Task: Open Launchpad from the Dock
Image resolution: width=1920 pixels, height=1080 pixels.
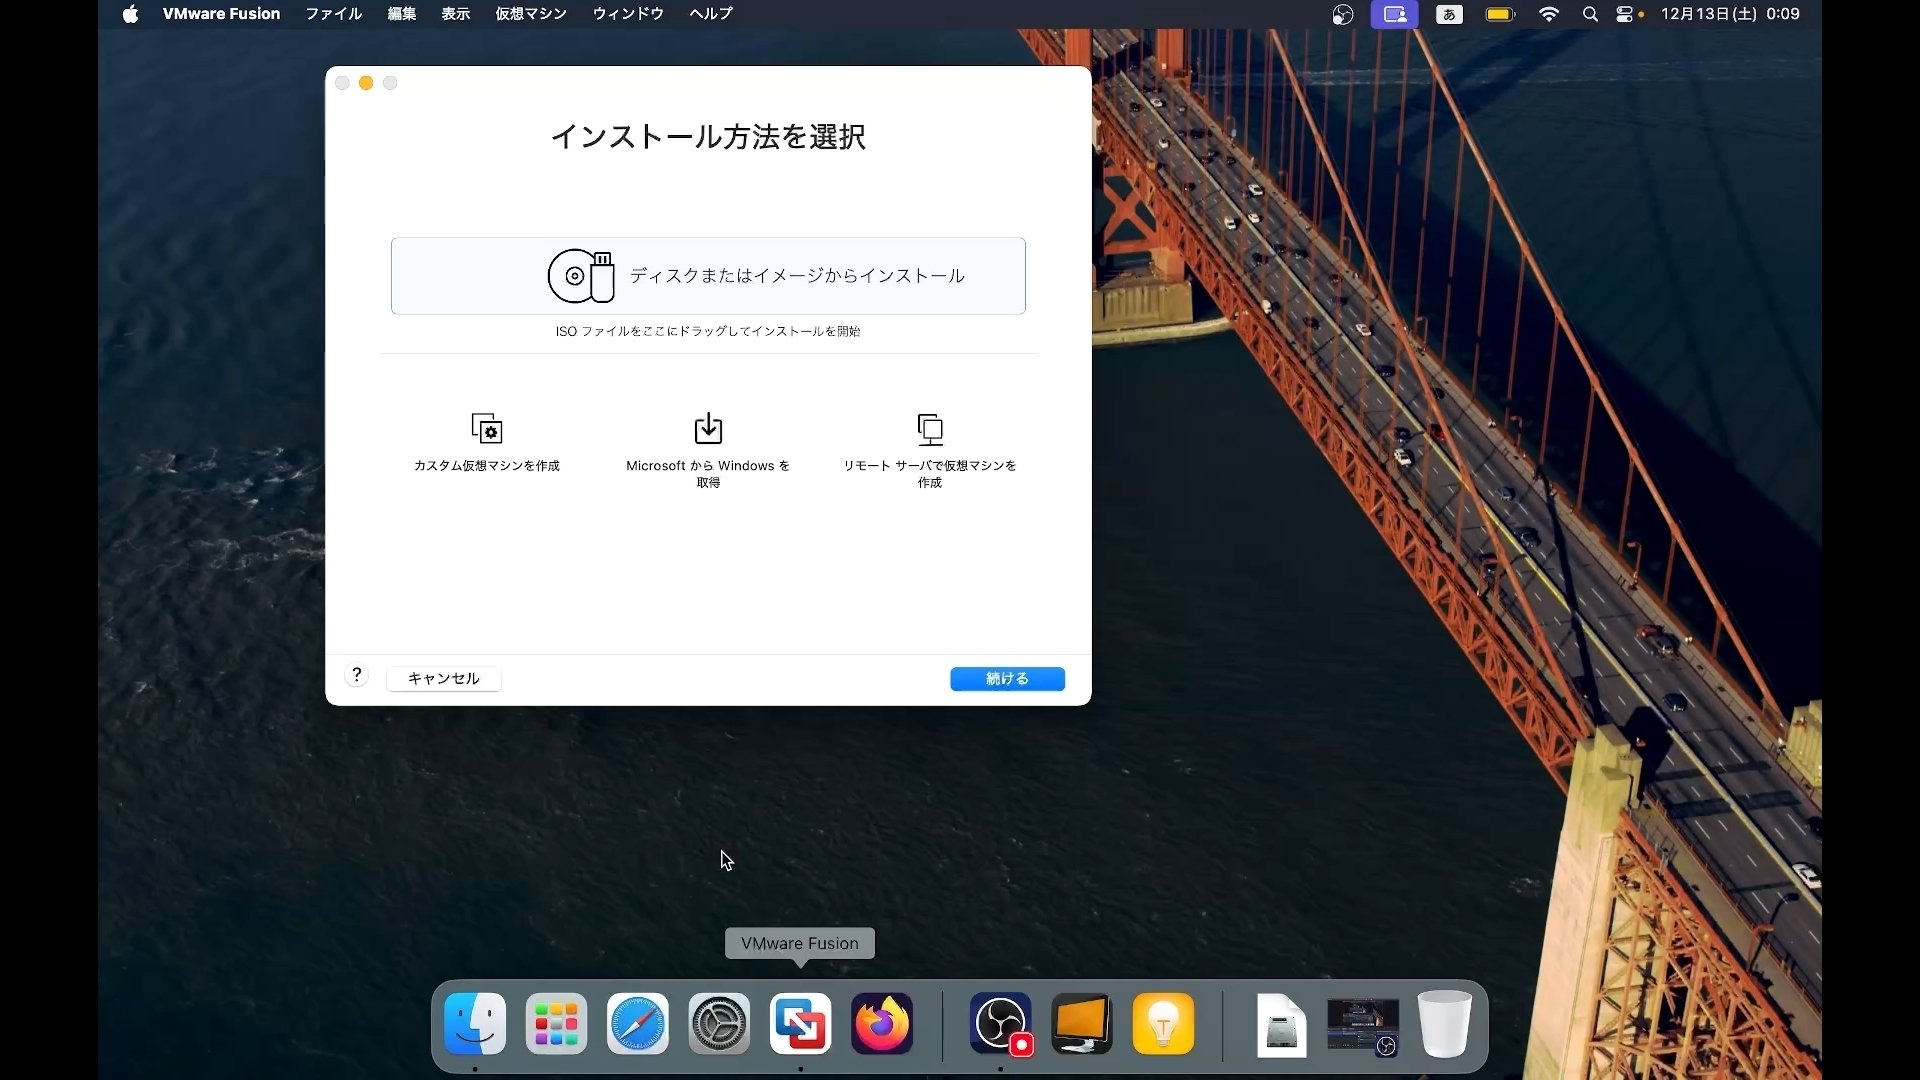Action: click(x=555, y=1024)
